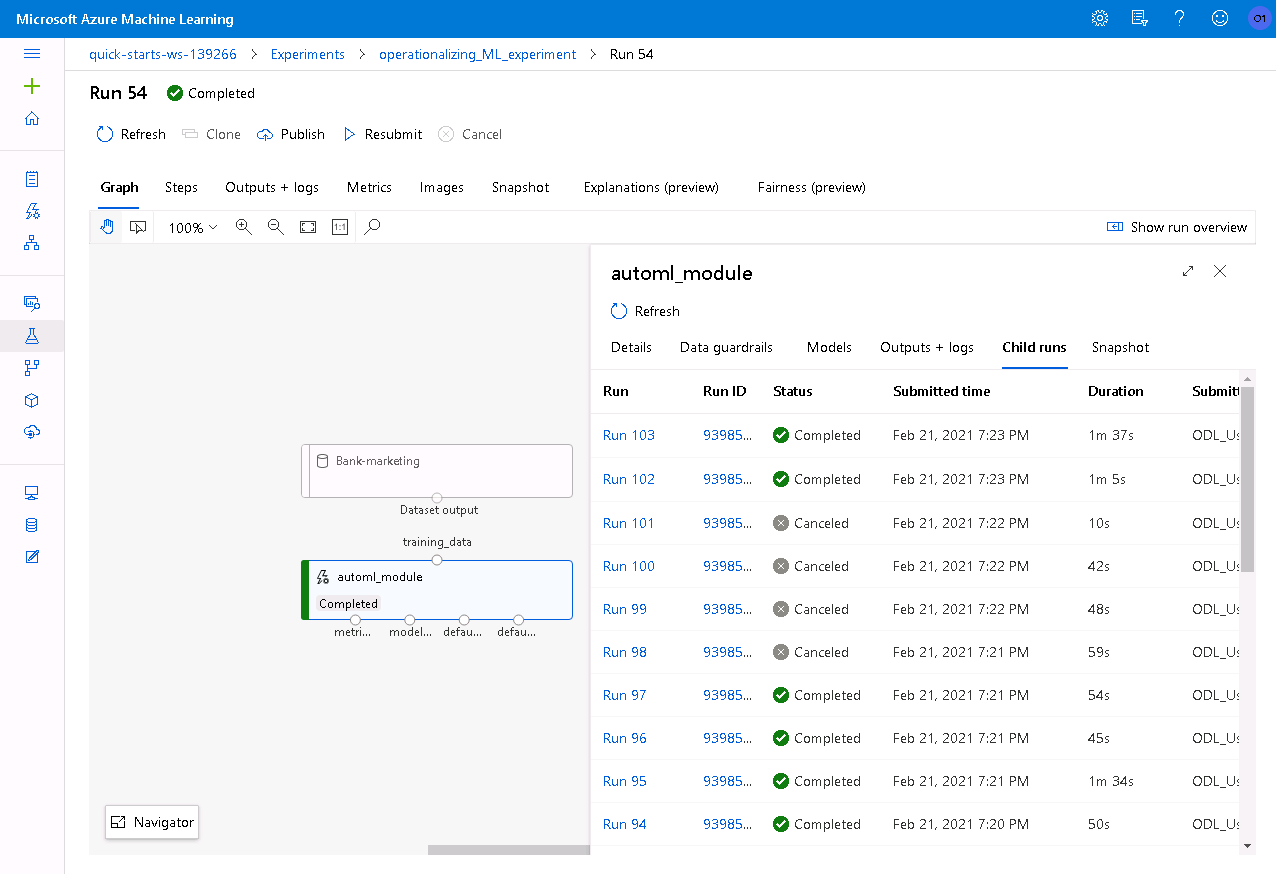
Task: Open the Details tab in automl_module panel
Action: [x=631, y=347]
